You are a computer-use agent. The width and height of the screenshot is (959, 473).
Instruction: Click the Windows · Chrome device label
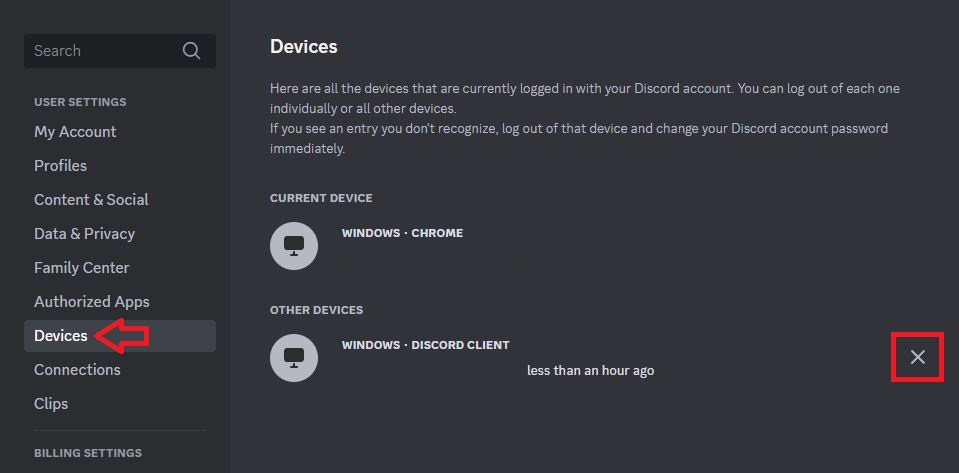coord(402,233)
